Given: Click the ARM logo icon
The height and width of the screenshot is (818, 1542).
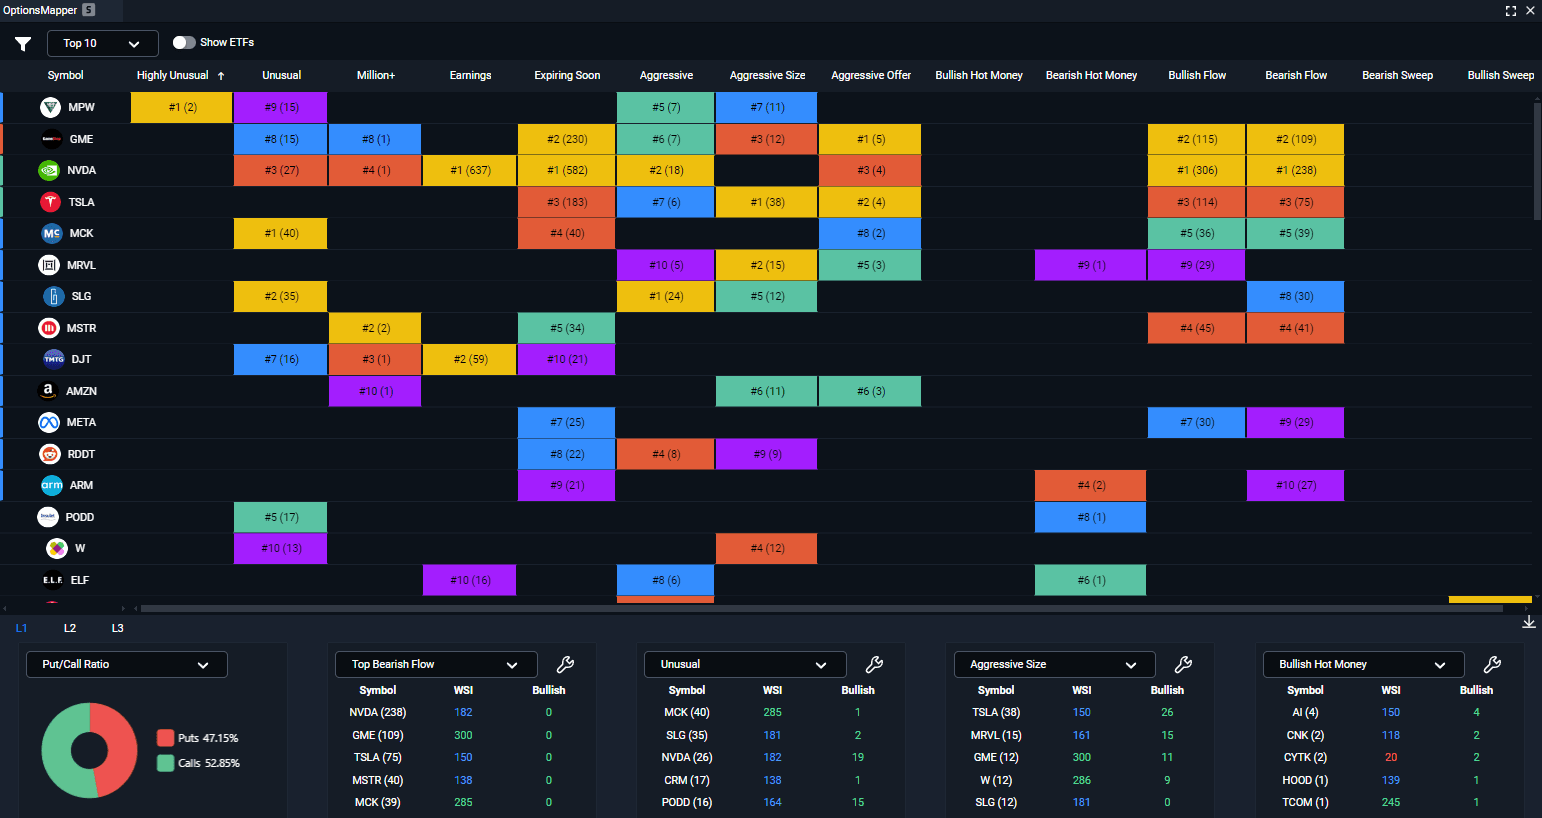Looking at the screenshot, I should tap(52, 485).
